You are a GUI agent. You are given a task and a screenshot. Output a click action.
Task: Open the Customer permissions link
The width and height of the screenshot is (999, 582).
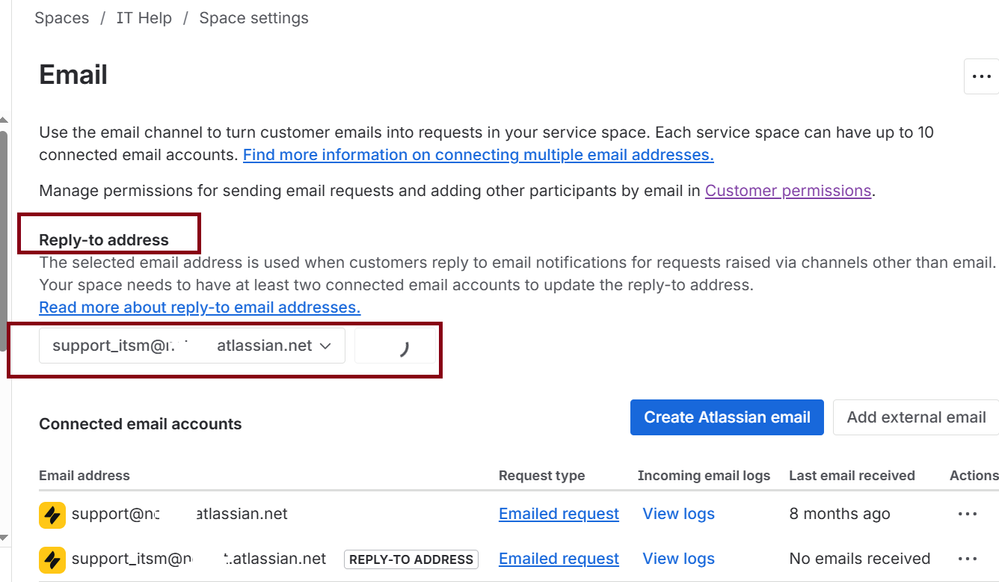[788, 191]
